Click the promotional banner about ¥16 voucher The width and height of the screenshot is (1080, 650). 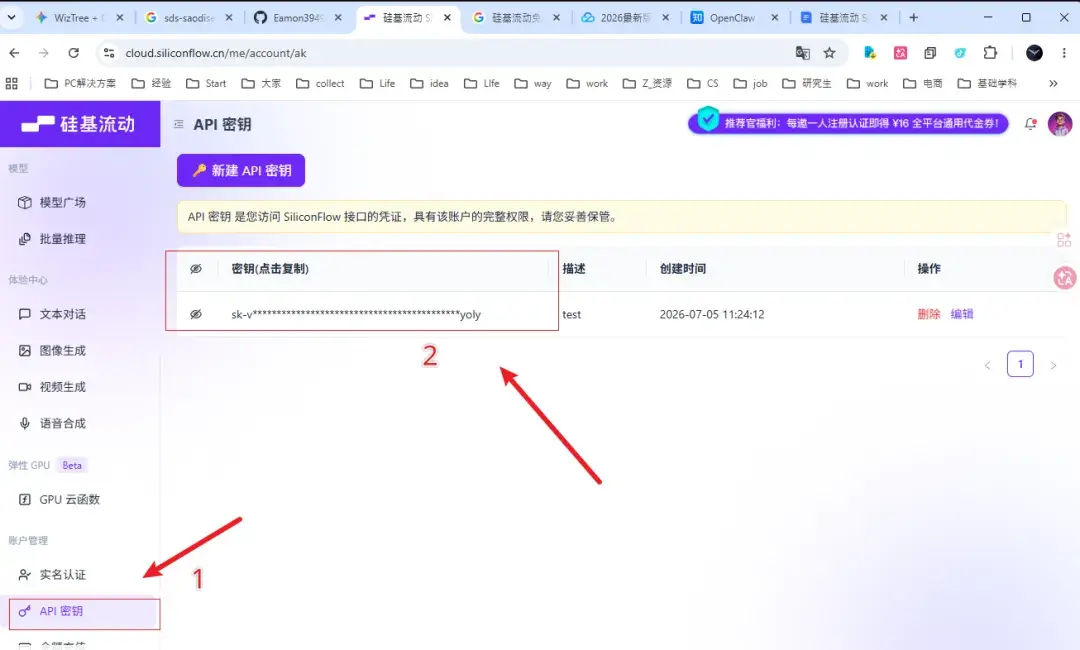pyautogui.click(x=848, y=123)
